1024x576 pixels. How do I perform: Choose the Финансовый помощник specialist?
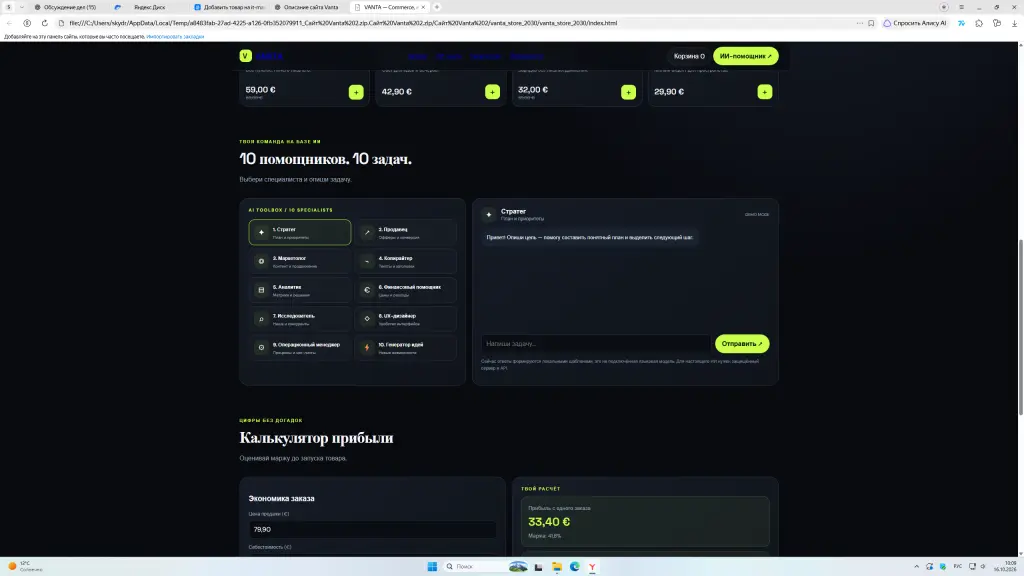[406, 290]
